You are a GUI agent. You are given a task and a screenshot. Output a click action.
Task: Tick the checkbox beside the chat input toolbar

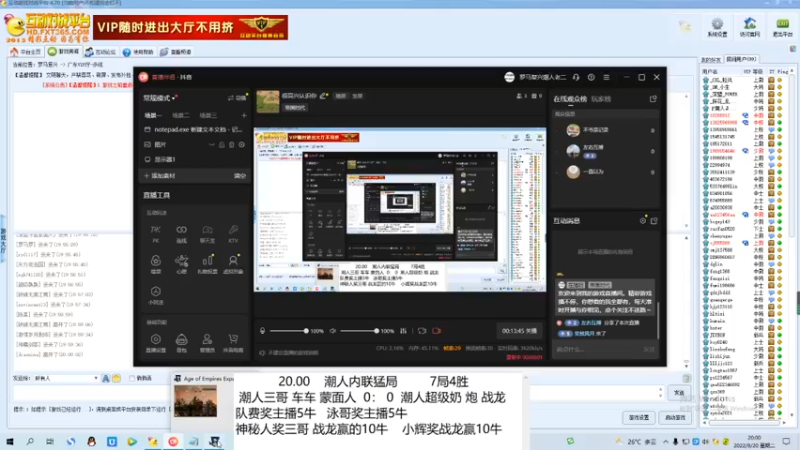pos(132,379)
